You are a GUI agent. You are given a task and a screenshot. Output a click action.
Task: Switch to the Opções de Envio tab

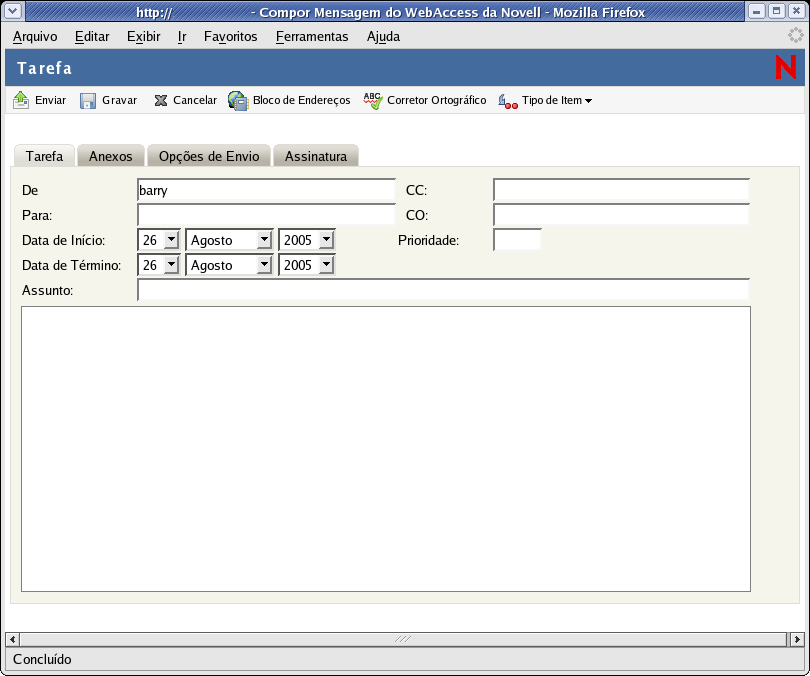click(209, 156)
